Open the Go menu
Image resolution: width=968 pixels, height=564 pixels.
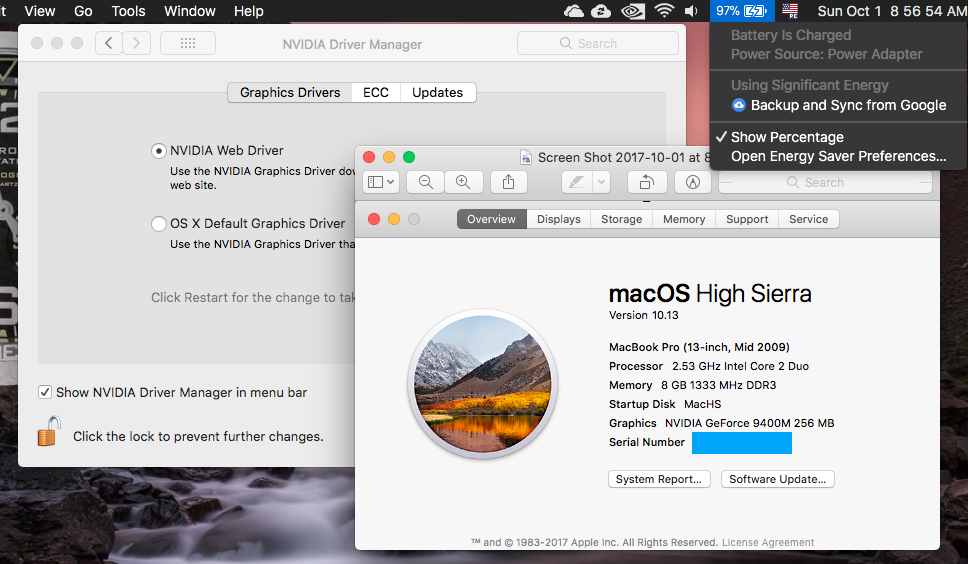83,11
